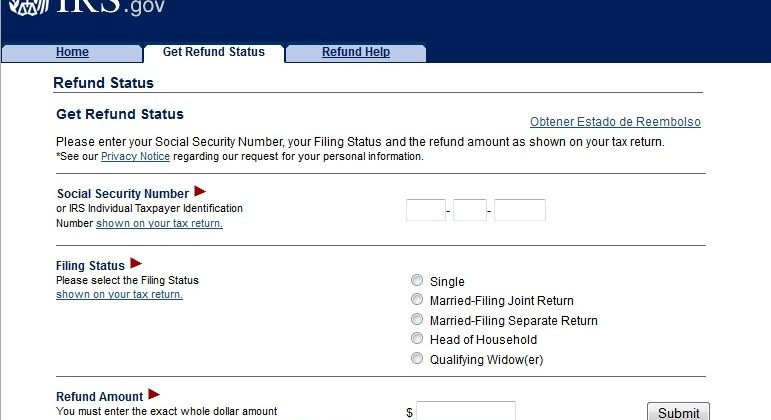The image size is (771, 420).
Task: Click the Get Refund Status tab
Action: [x=213, y=52]
